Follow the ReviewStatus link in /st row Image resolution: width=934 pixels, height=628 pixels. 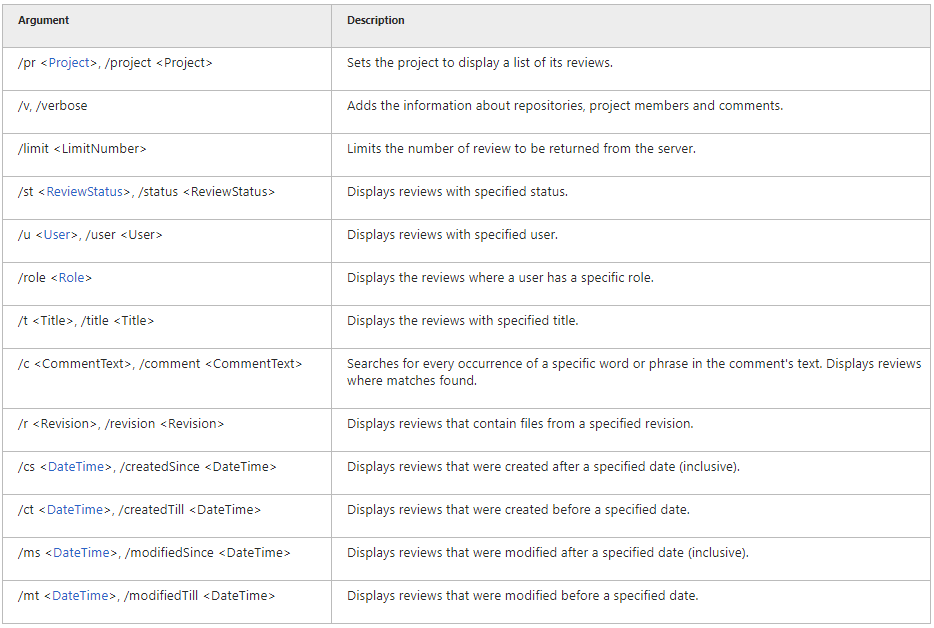(84, 192)
